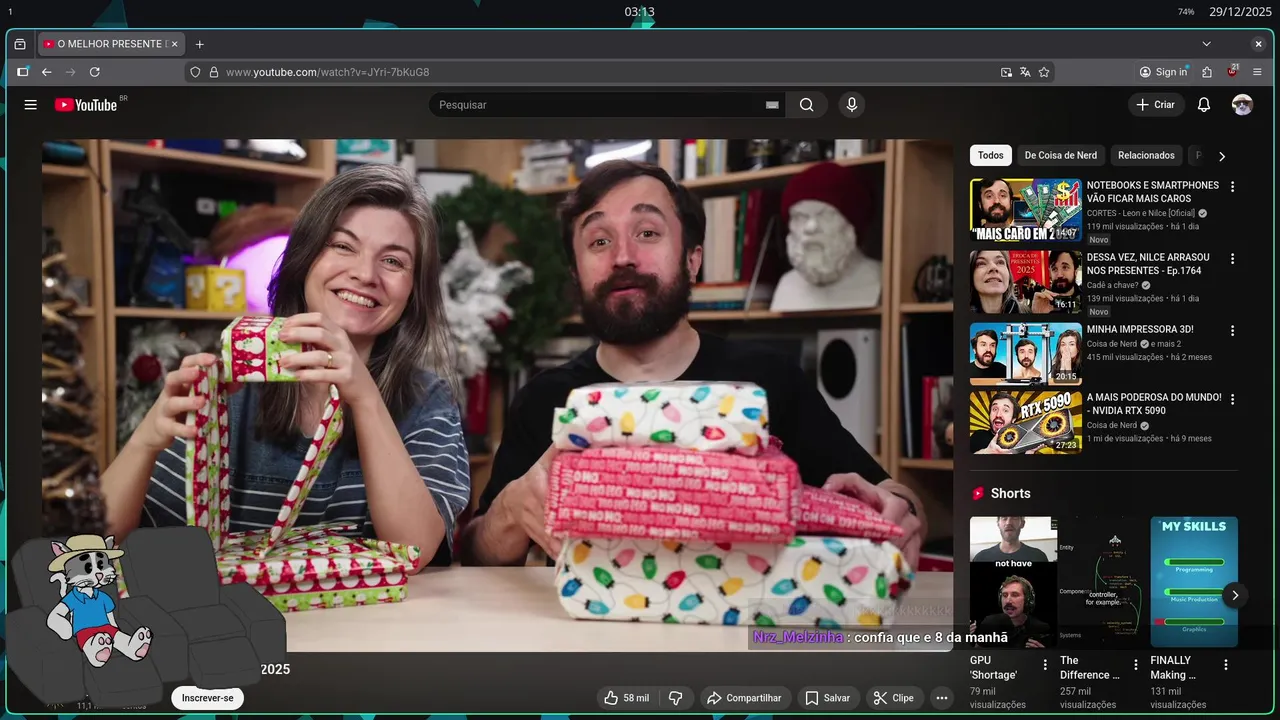Reload the page with the refresh icon
The width and height of the screenshot is (1280, 720).
click(95, 72)
